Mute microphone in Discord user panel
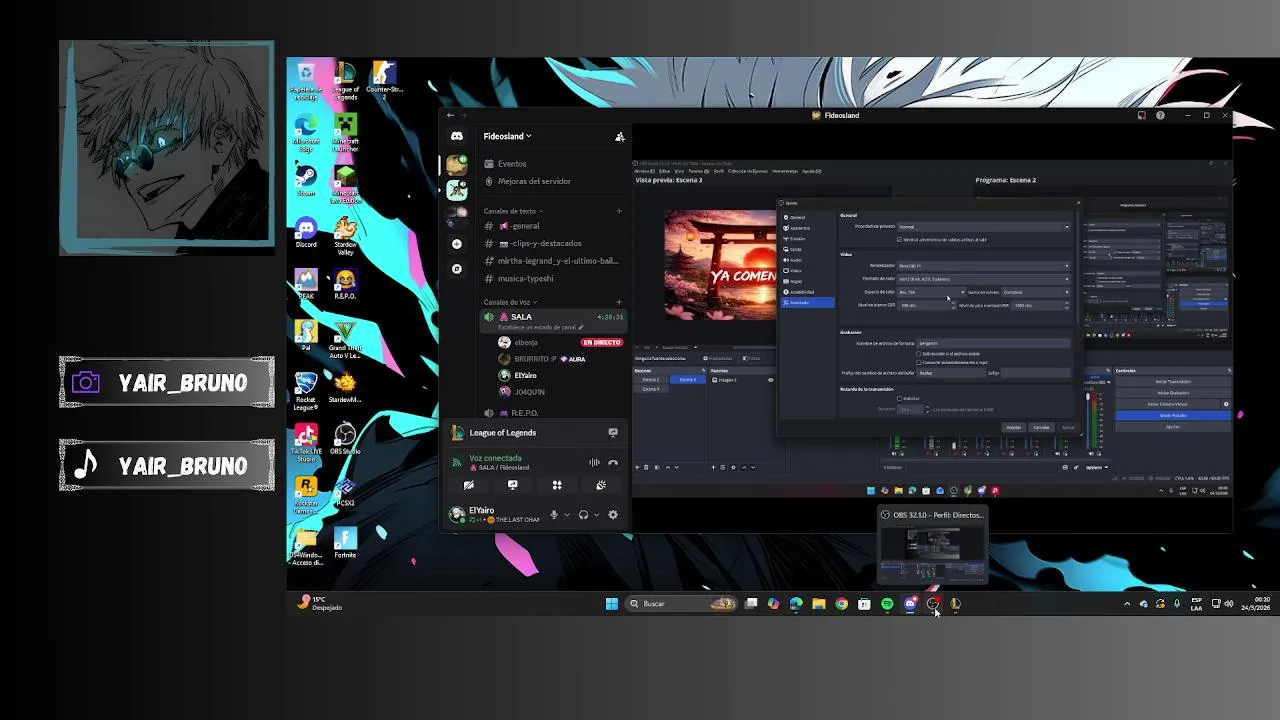This screenshot has height=720, width=1280. coord(554,515)
